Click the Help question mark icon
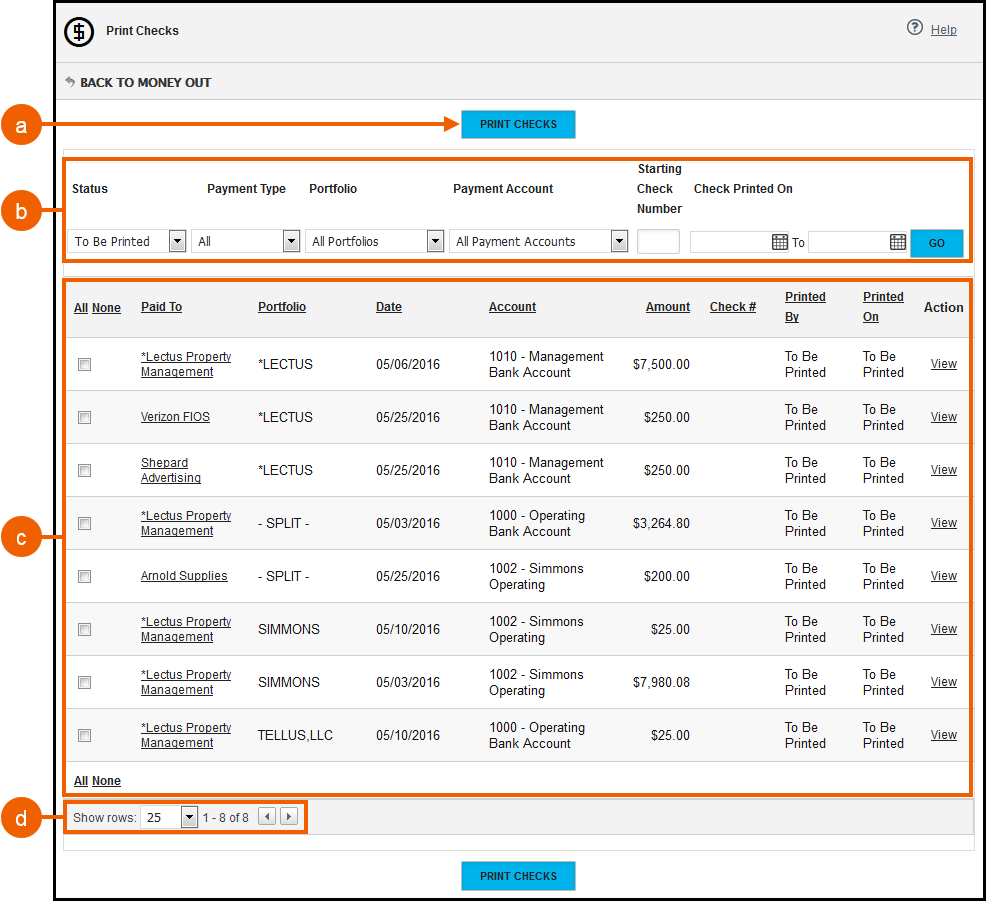The width and height of the screenshot is (986, 901). tap(914, 28)
